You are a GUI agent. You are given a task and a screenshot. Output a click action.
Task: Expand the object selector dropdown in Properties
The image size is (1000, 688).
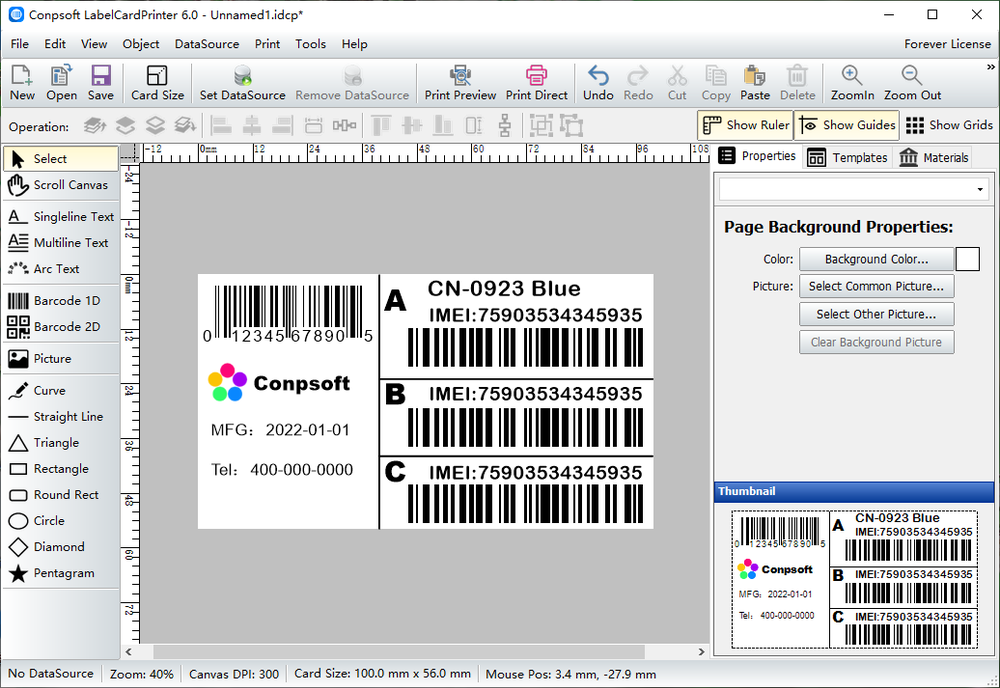tap(979, 189)
